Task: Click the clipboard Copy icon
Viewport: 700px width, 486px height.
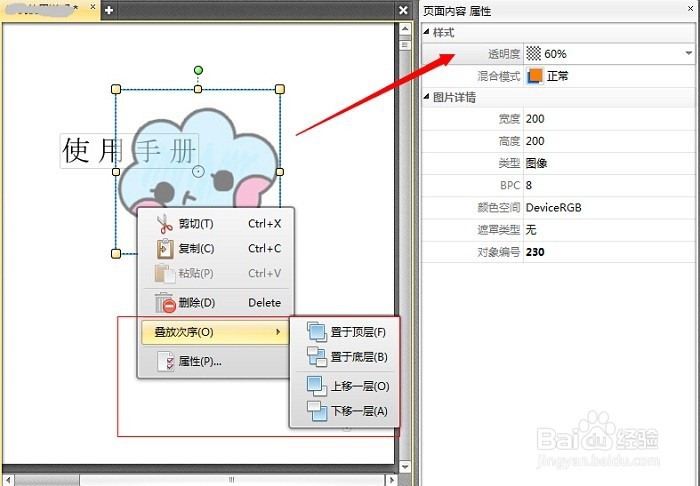Action: pos(165,249)
